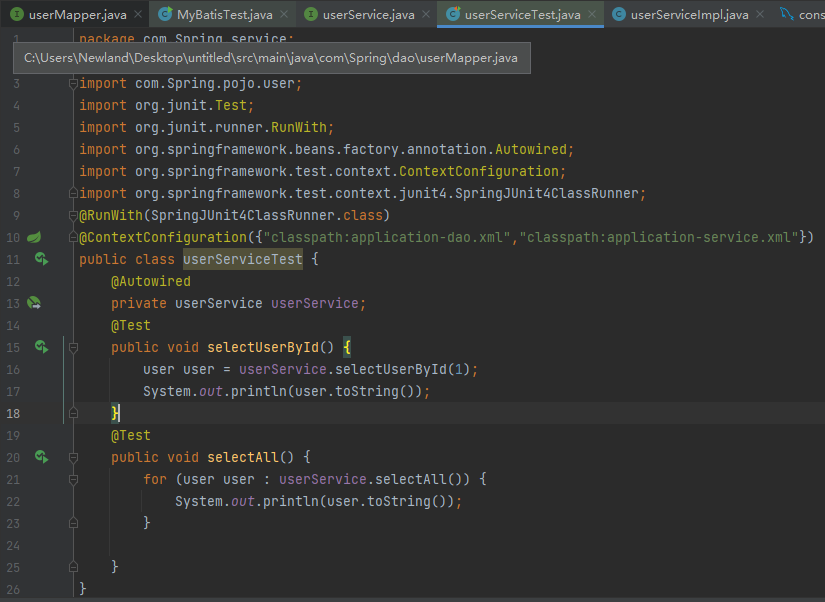Click the interface icon on userMapper.java tab
This screenshot has width=825, height=602.
pos(17,14)
